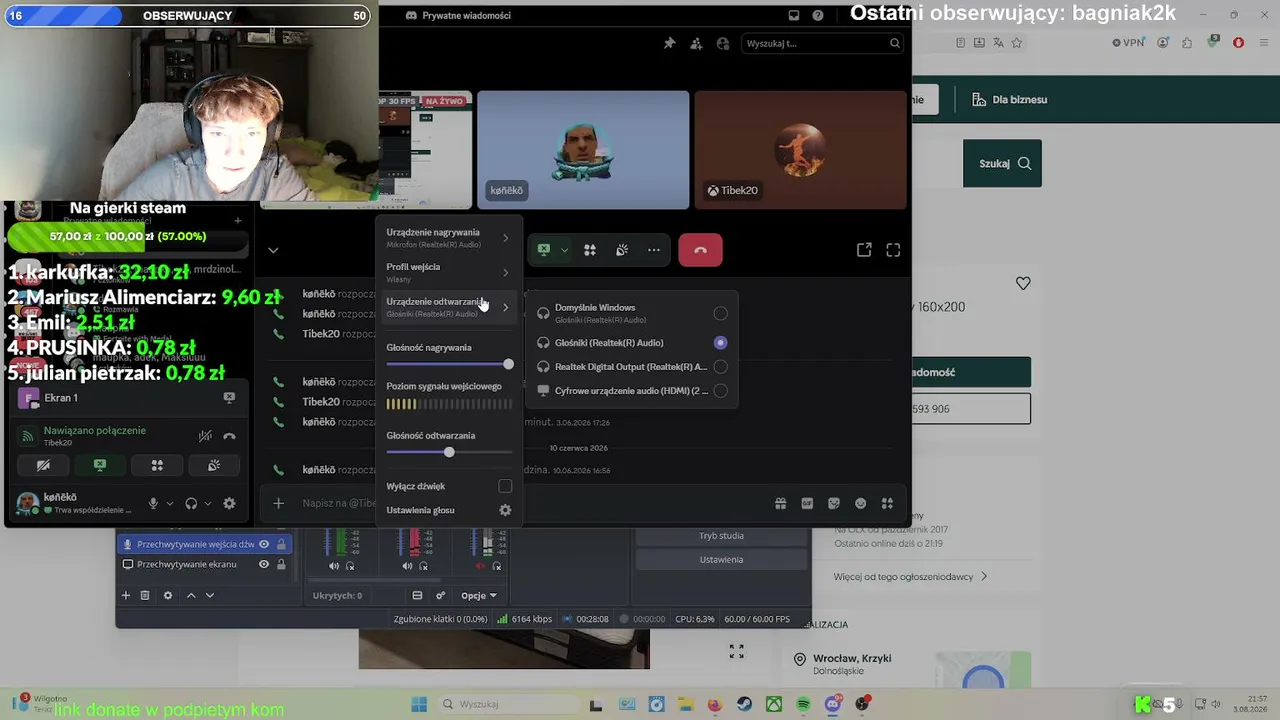The image size is (1280, 720).
Task: Hide the Przechwytywanie wejścia dźw source
Action: (x=264, y=544)
